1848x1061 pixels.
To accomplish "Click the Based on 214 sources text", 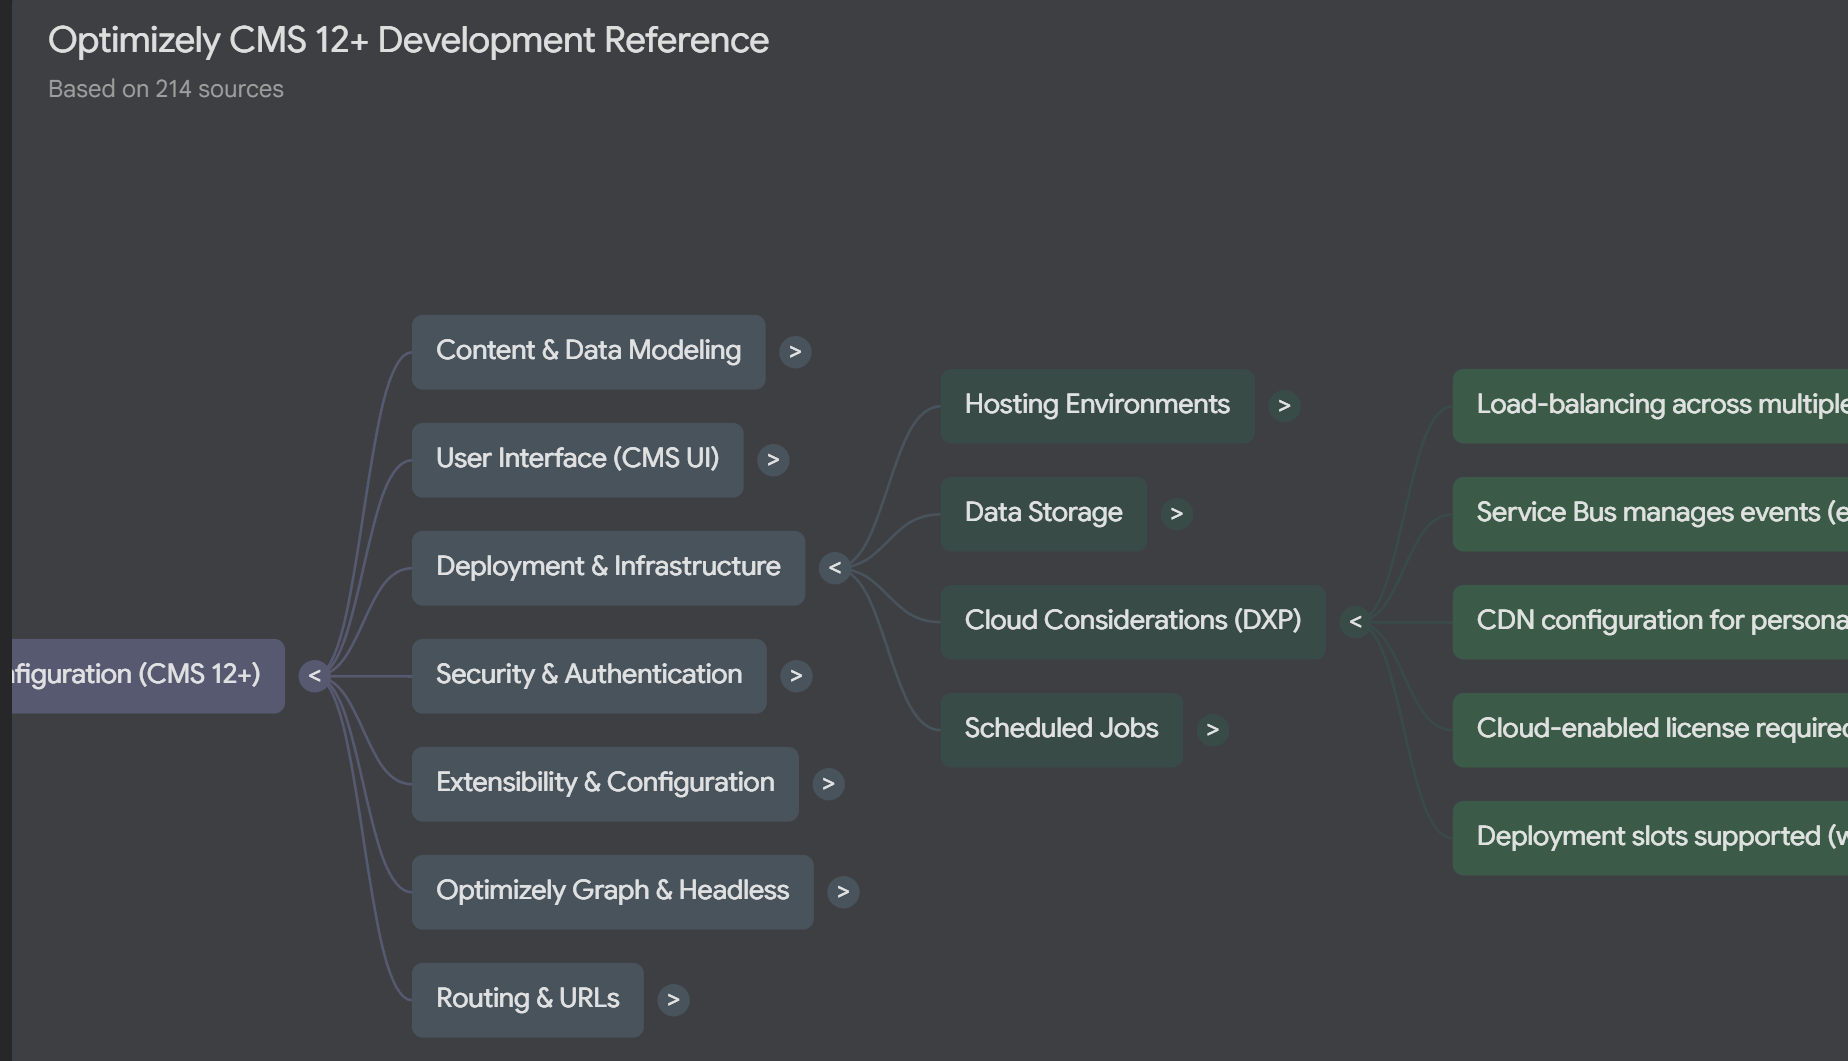I will (166, 89).
